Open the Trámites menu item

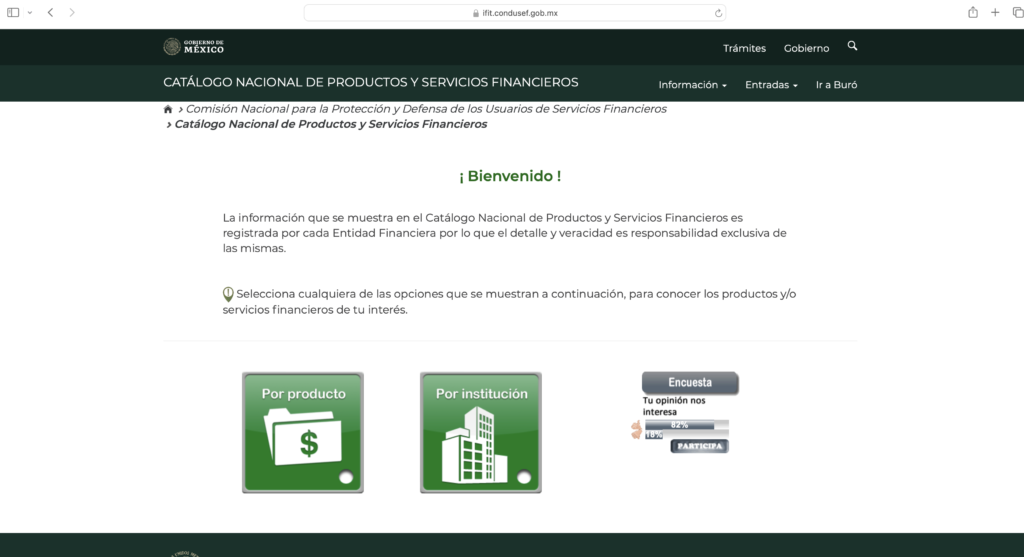[x=744, y=48]
